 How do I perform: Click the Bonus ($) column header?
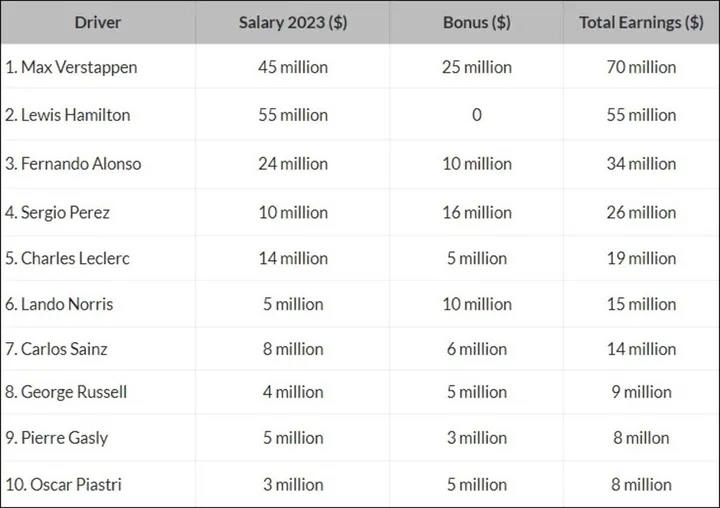click(477, 23)
